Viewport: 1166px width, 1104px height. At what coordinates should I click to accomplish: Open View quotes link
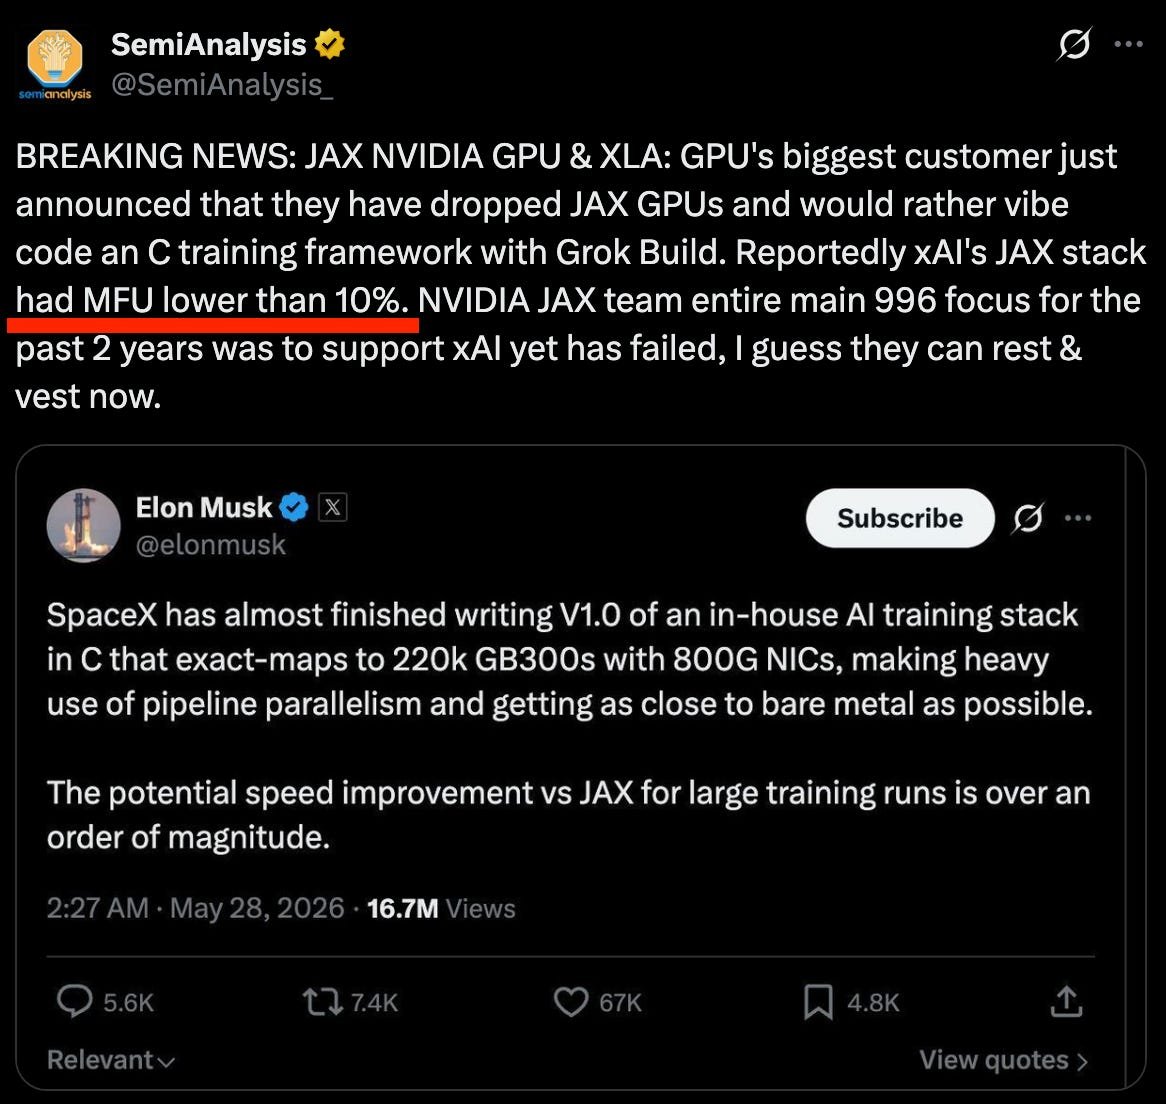(1004, 1059)
